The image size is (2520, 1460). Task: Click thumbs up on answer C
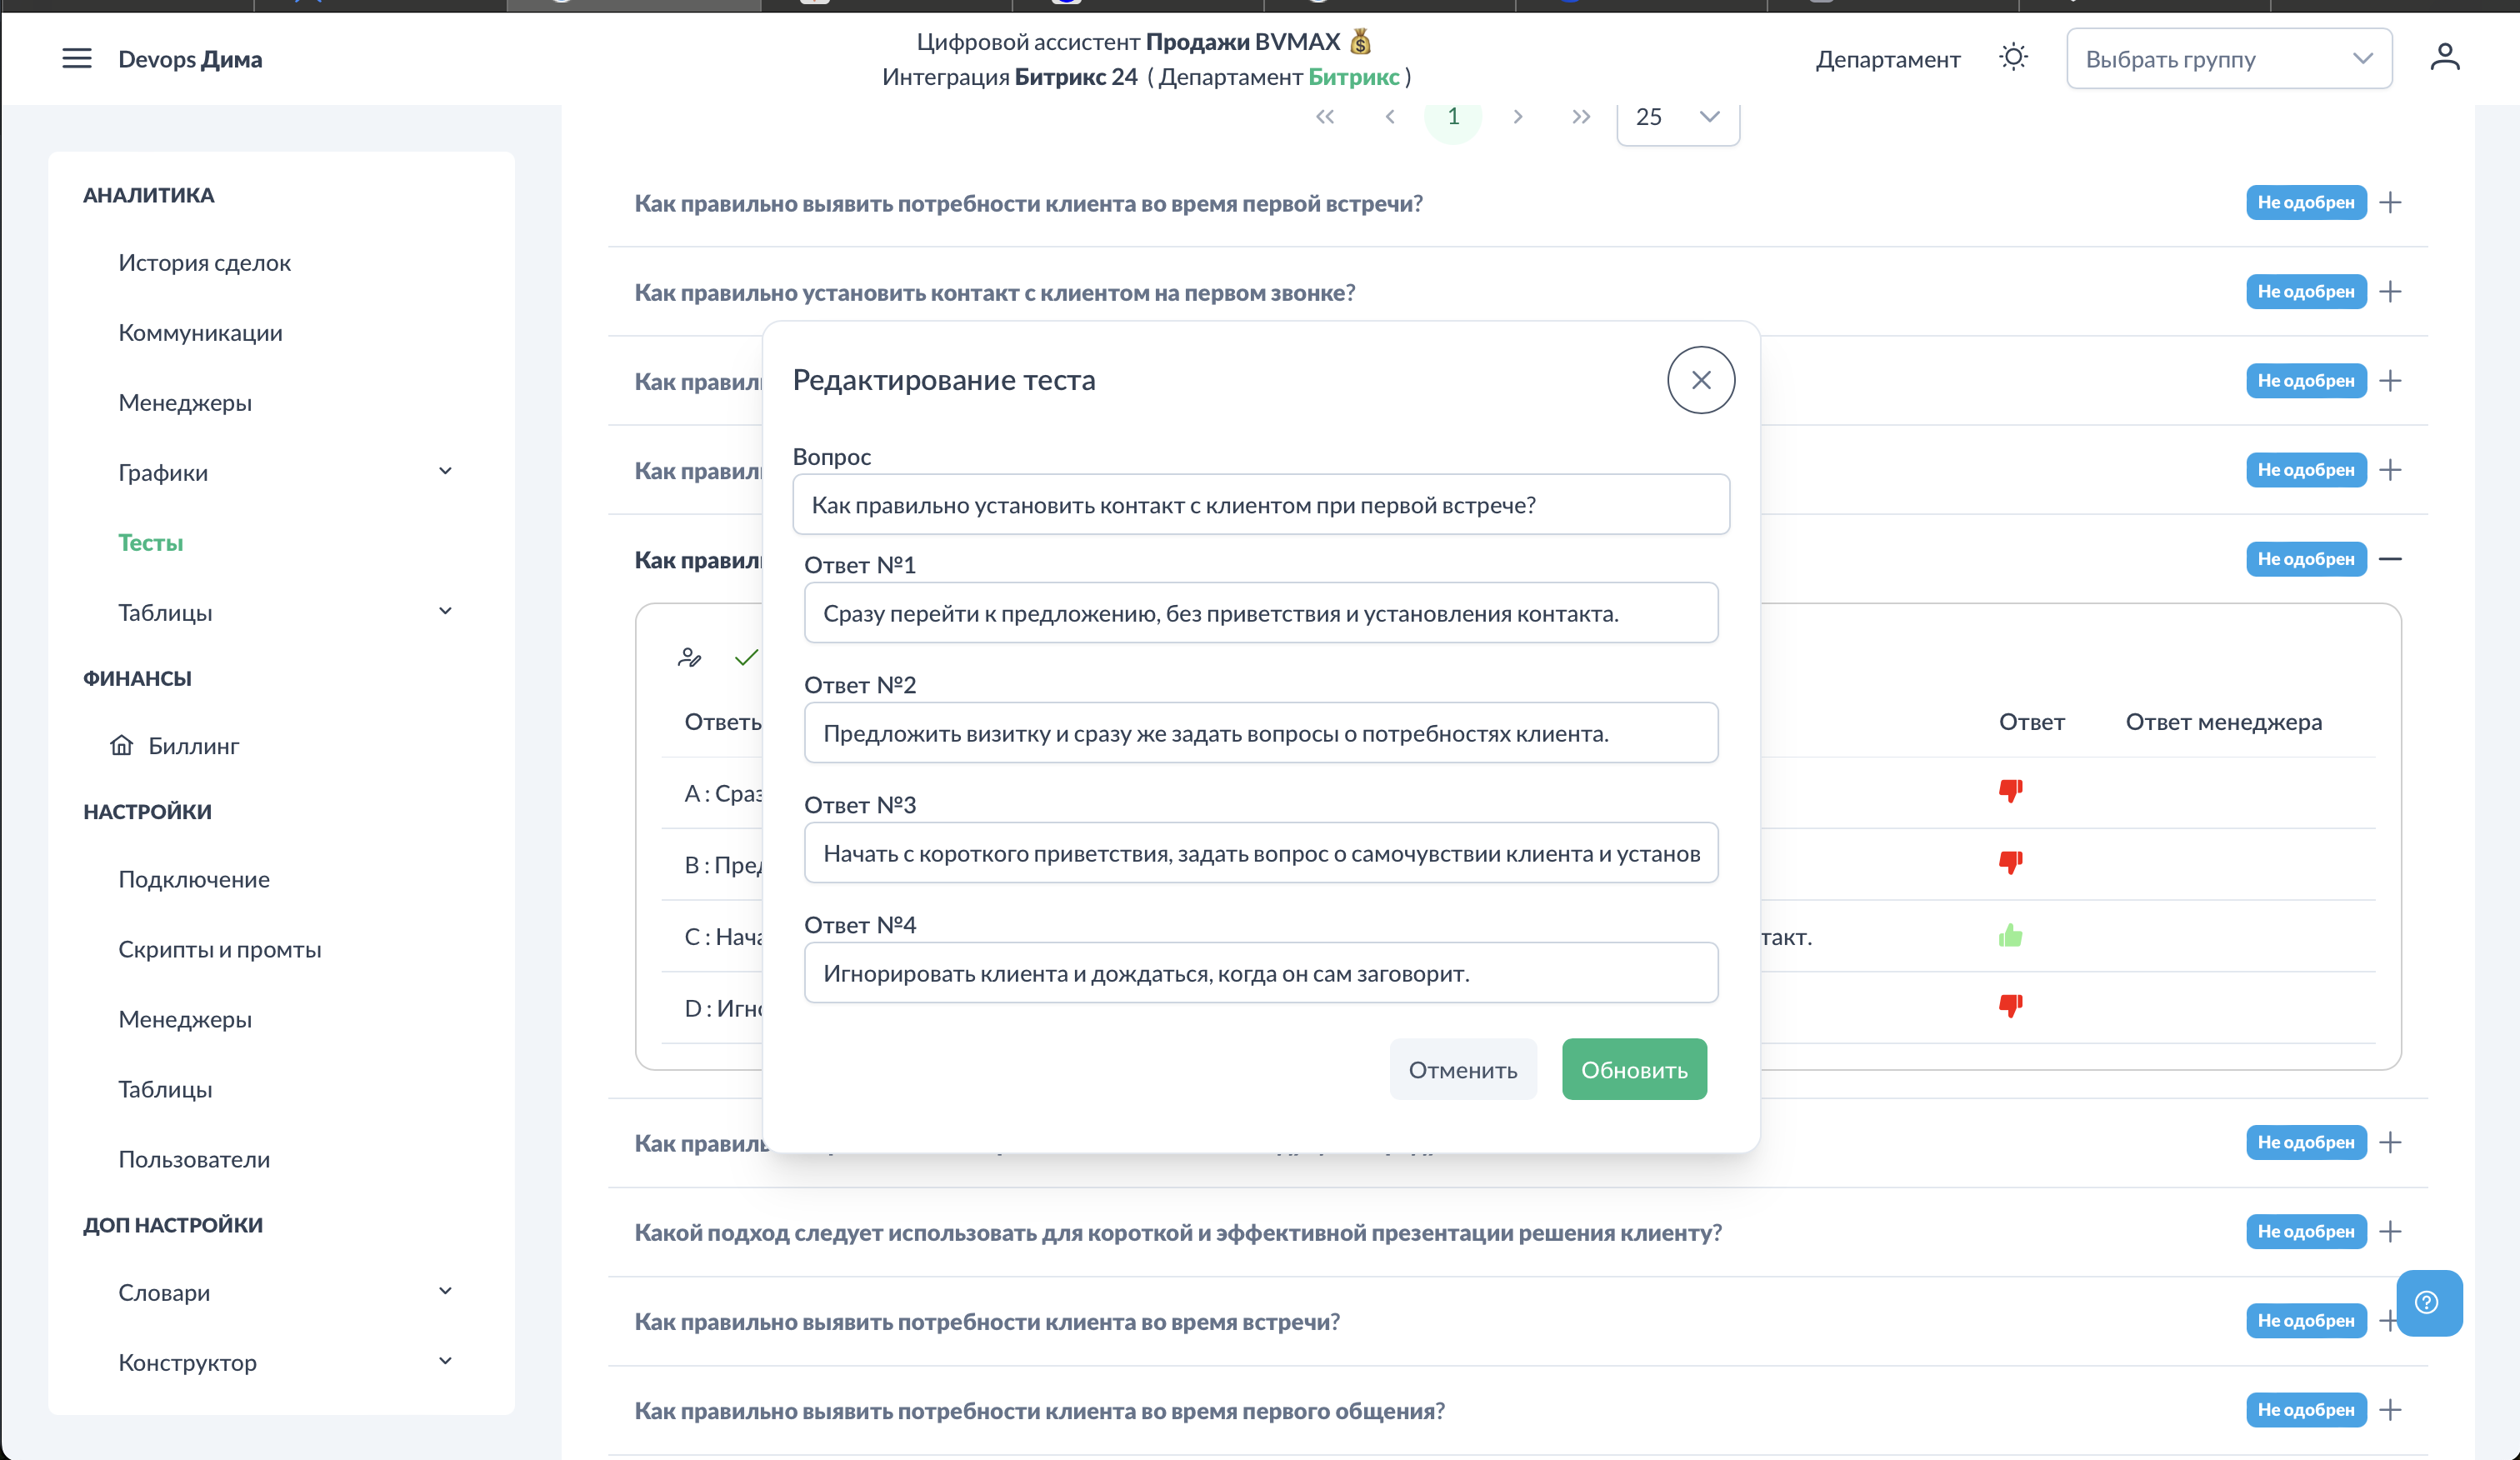2010,936
